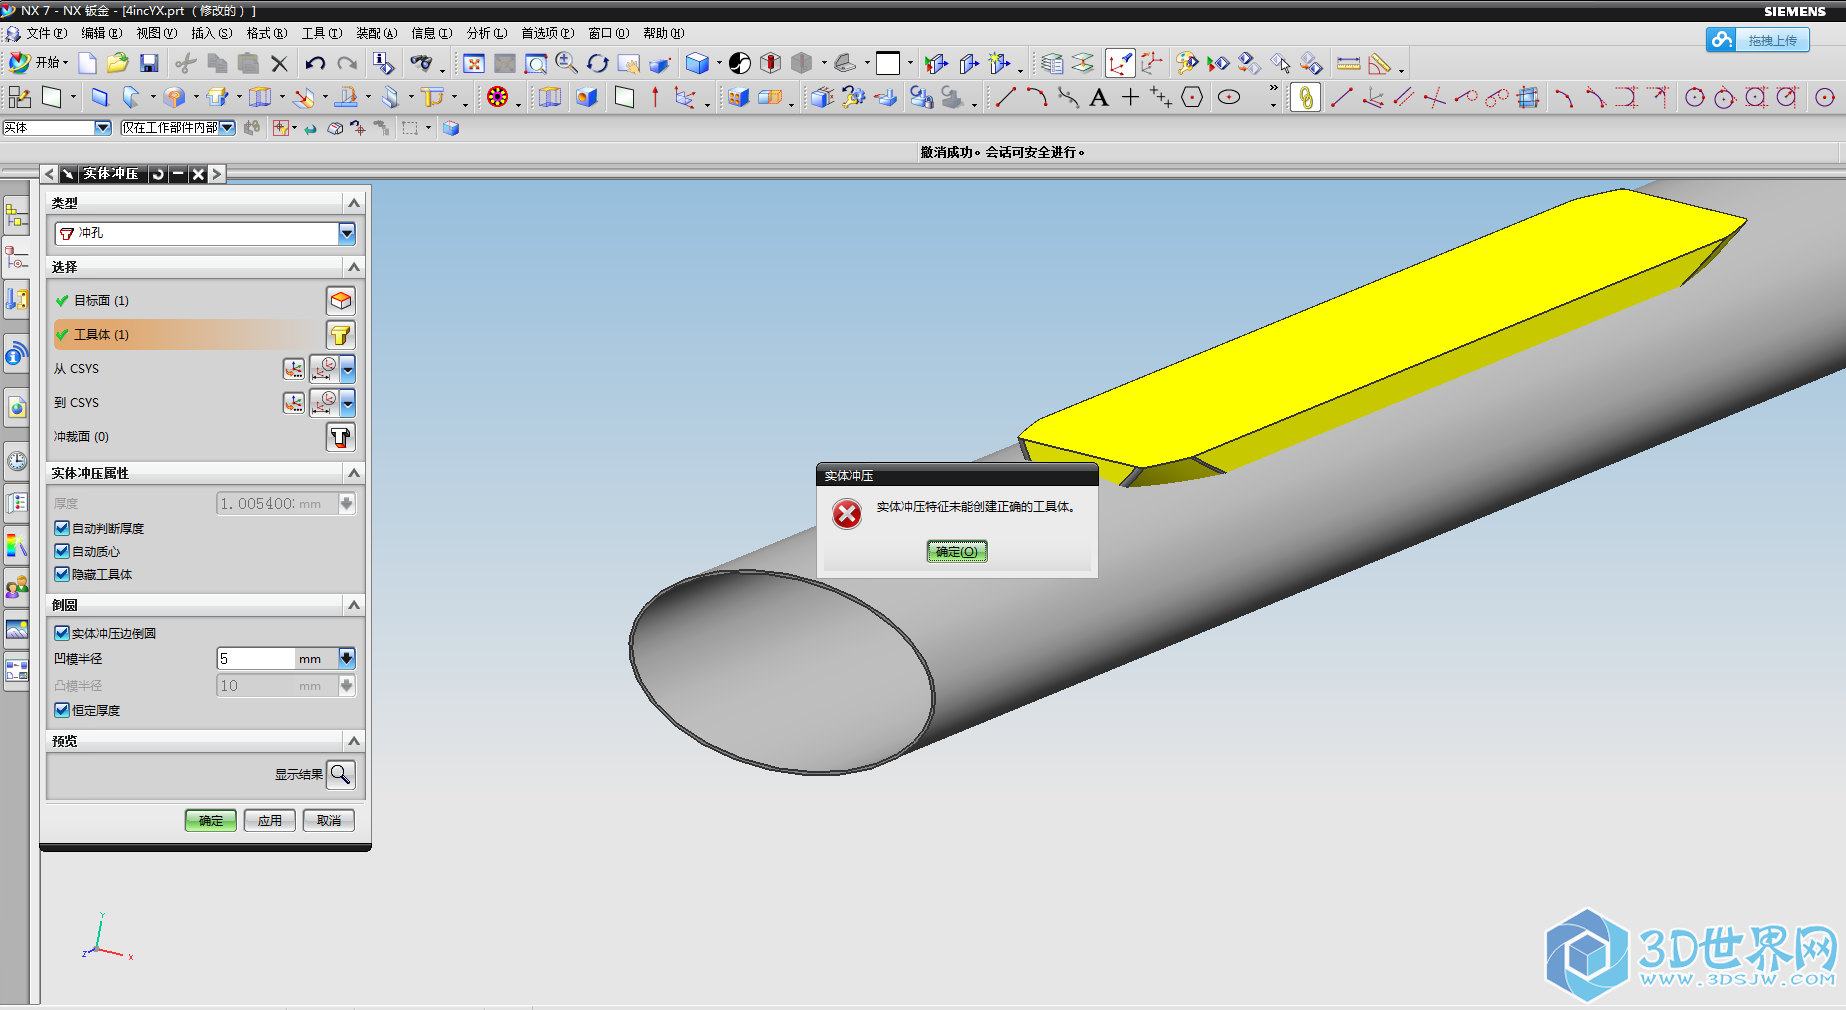Image resolution: width=1846 pixels, height=1010 pixels.
Task: Click the die radius input field
Action: 256,658
